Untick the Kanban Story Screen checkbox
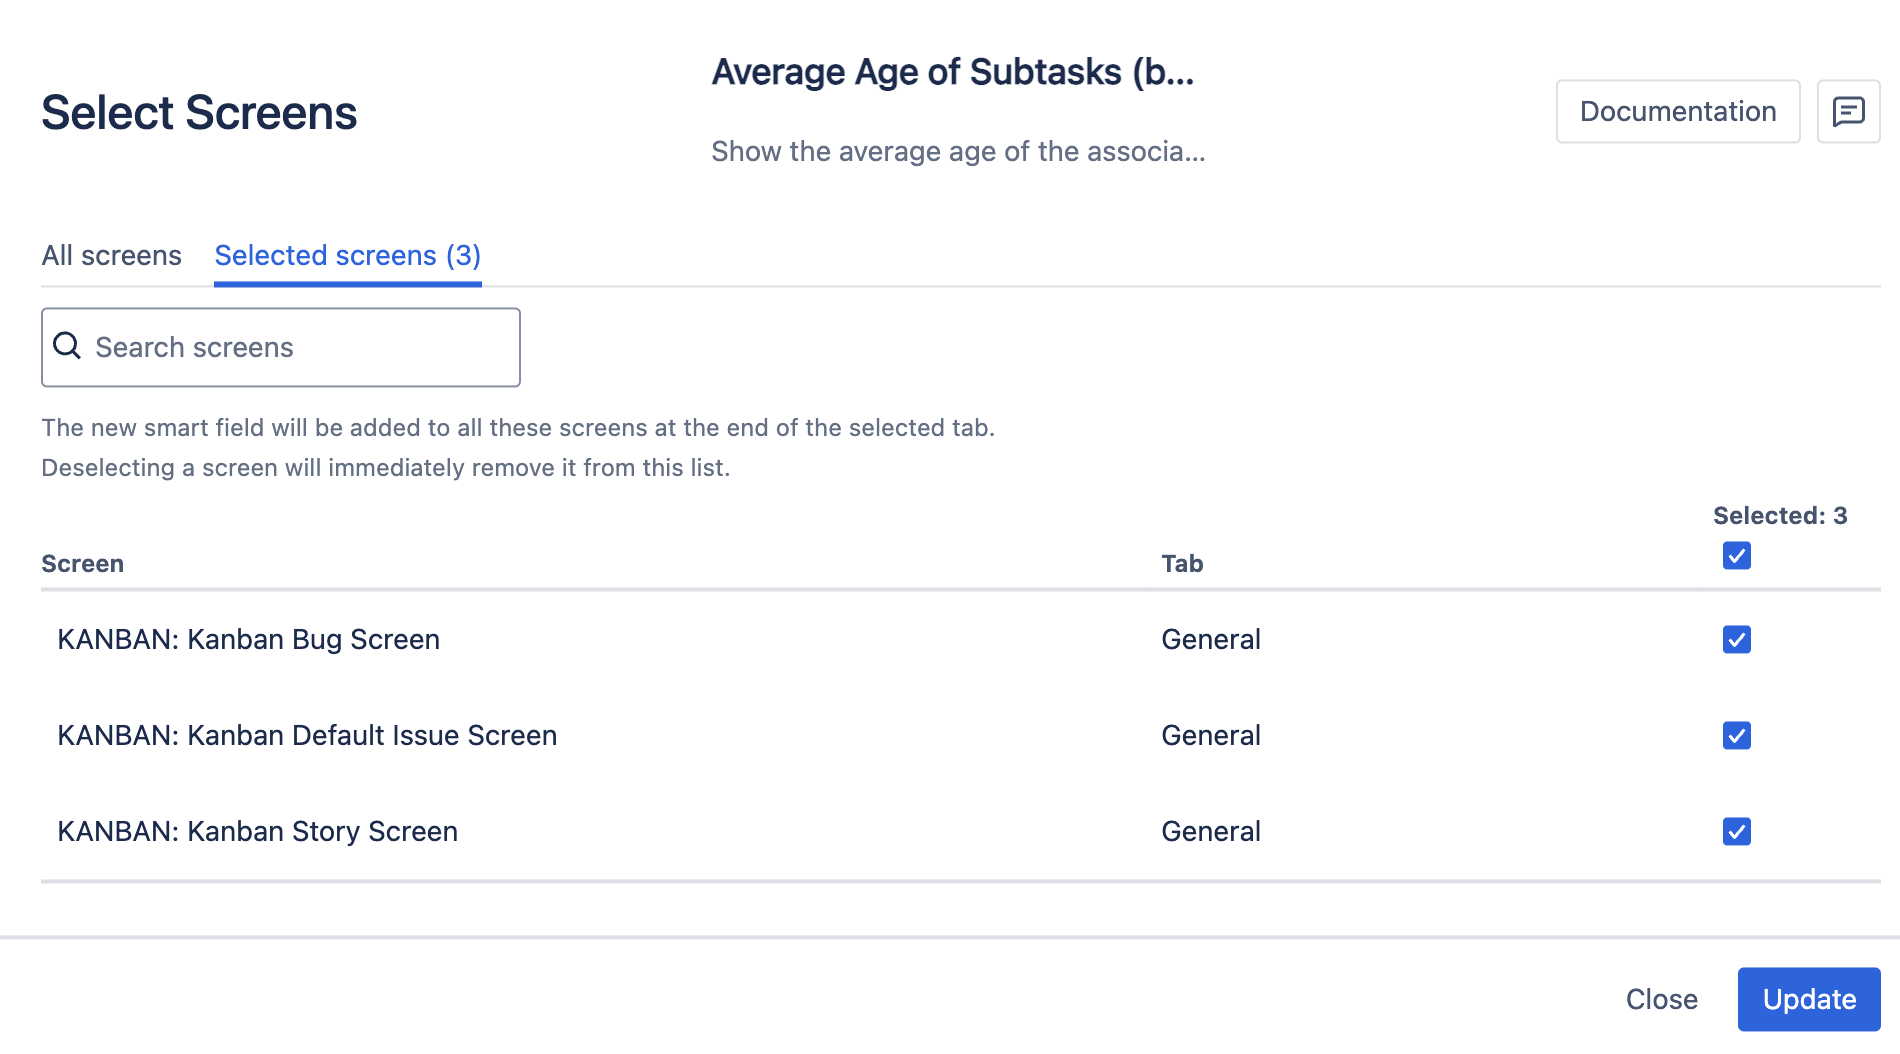 pyautogui.click(x=1736, y=832)
